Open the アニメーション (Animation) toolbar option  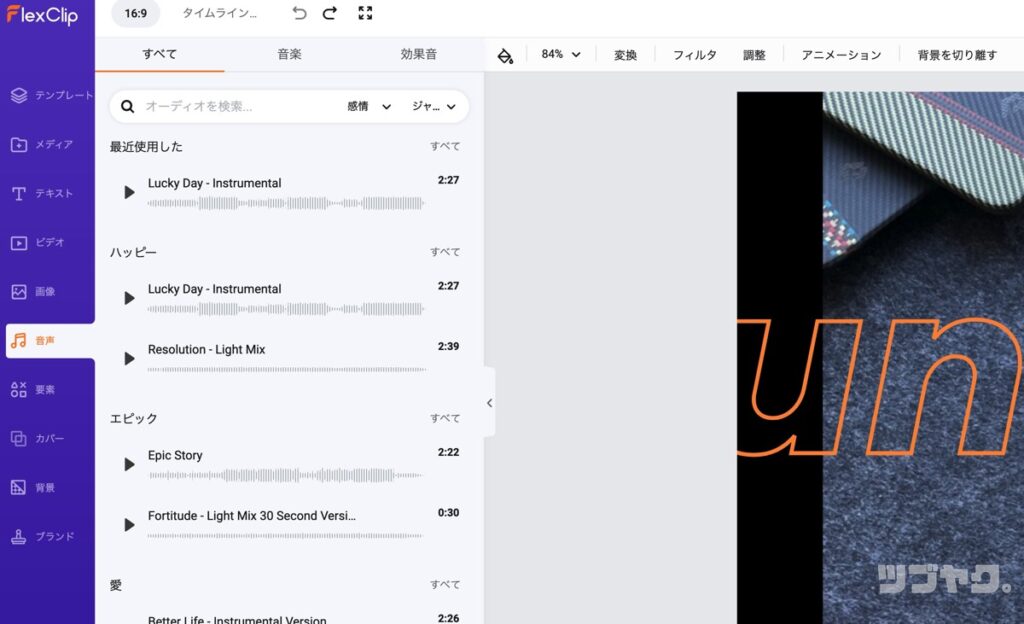click(841, 55)
